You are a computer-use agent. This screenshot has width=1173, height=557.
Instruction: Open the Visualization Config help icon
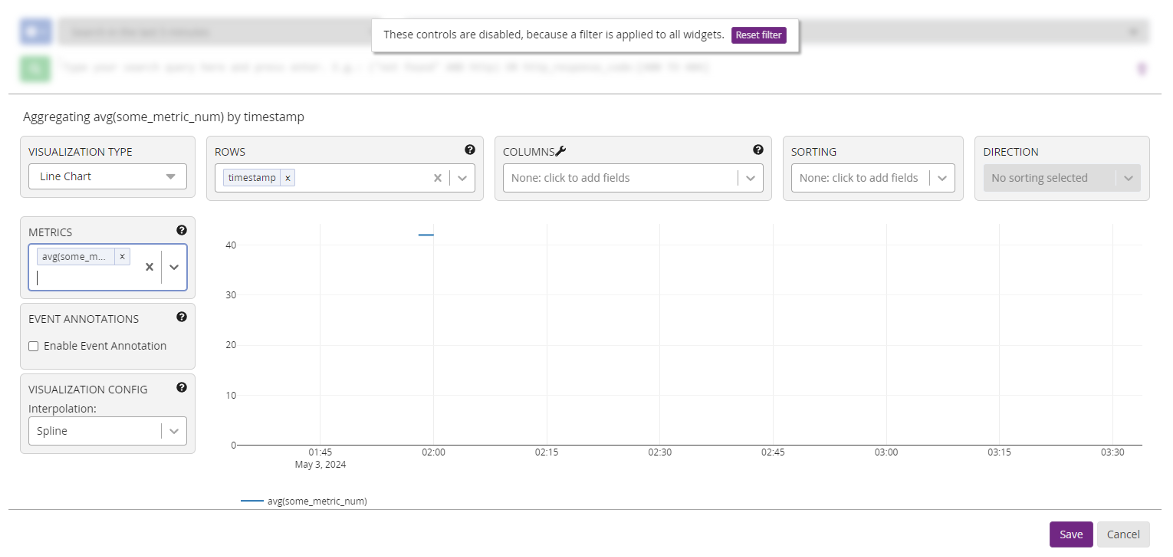(181, 387)
